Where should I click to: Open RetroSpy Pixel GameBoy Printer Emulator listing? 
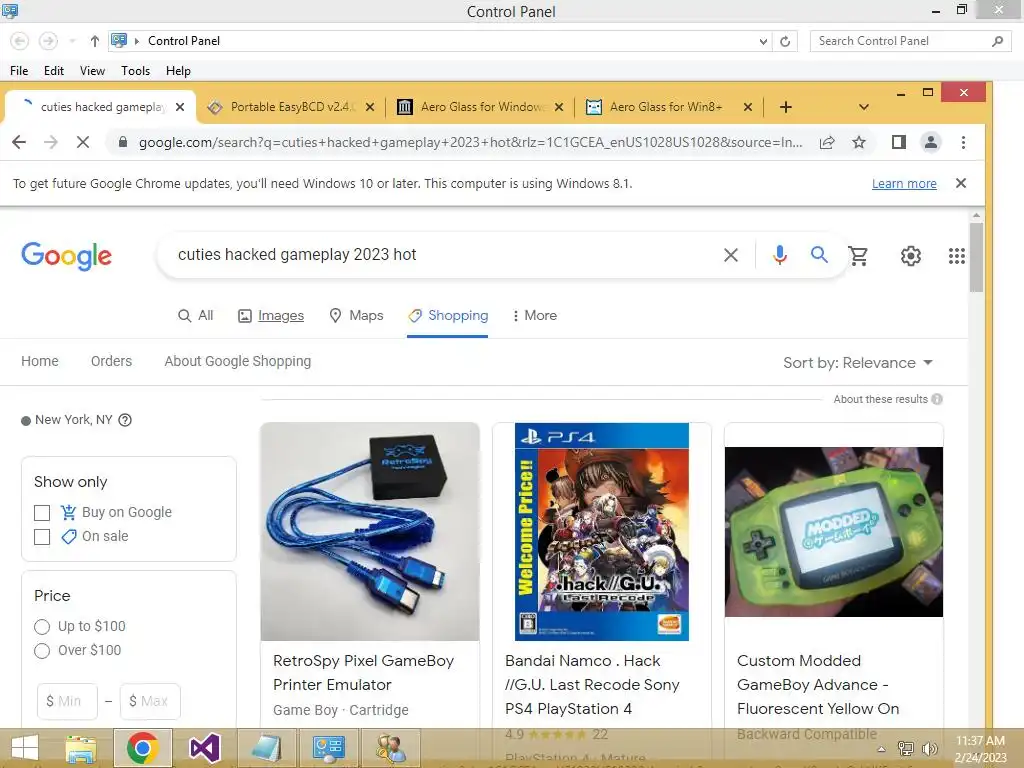(363, 673)
